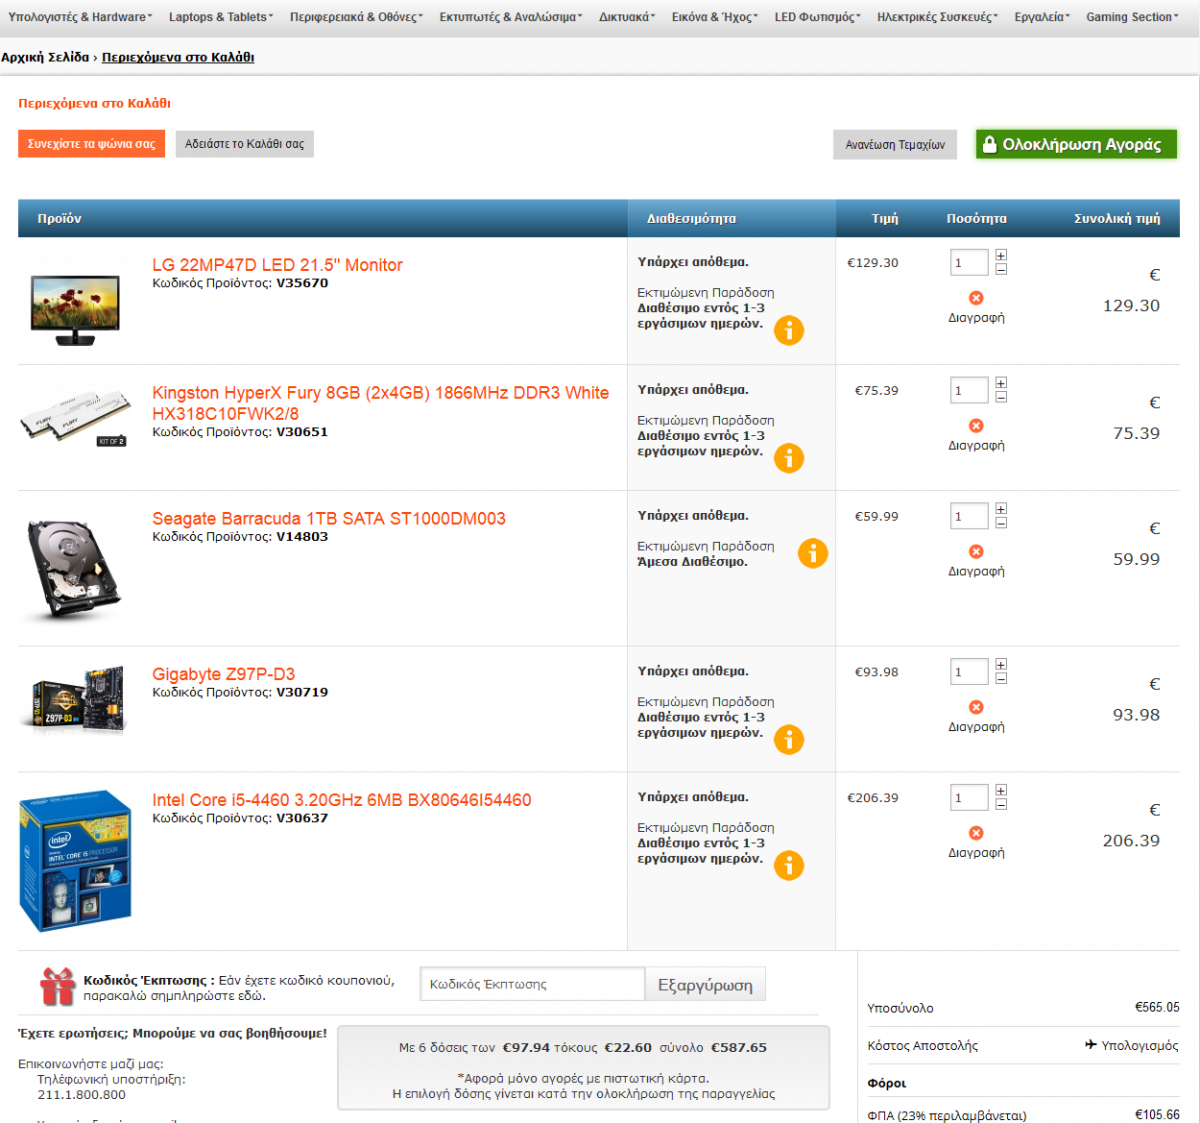The height and width of the screenshot is (1123, 1200).
Task: Click green Ολοκλήρωση Αγοράς checkout button
Action: pos(1077,144)
